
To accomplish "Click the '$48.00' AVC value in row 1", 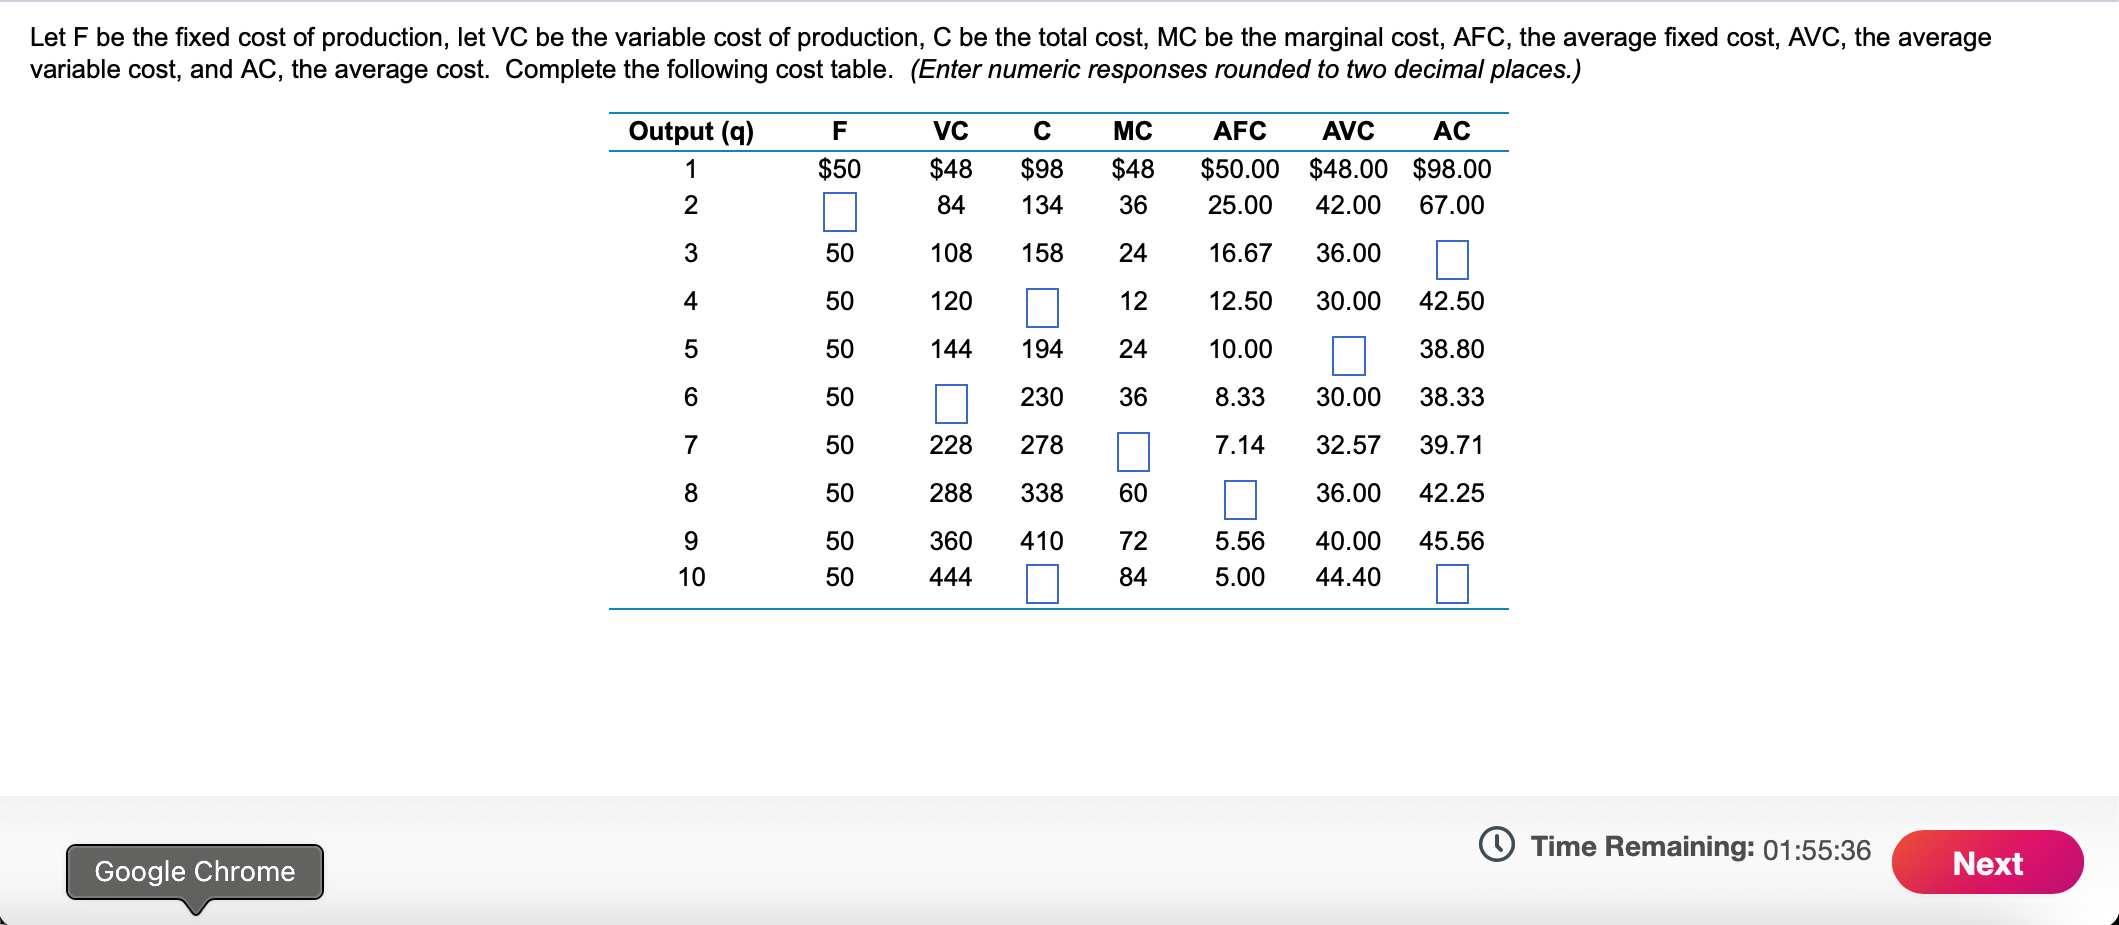I will 1348,169.
